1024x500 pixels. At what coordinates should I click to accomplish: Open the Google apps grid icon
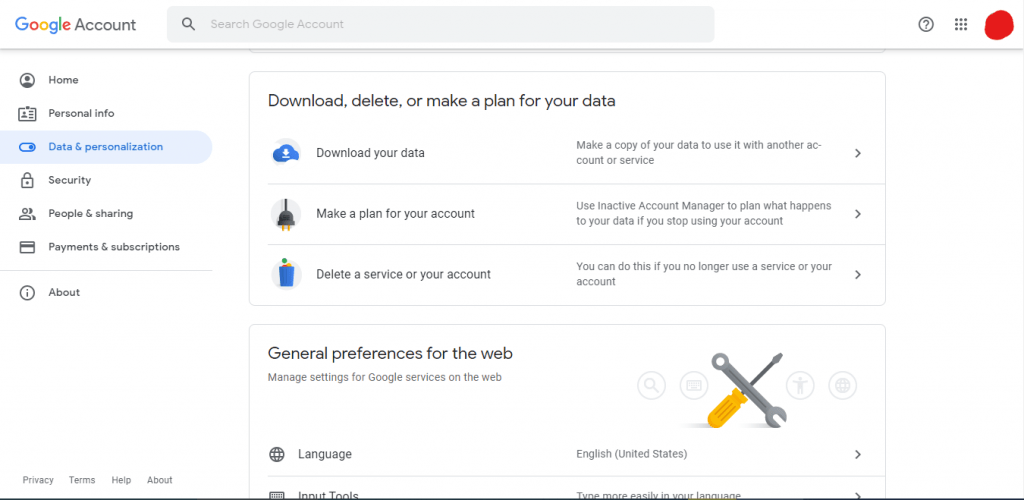pos(961,24)
